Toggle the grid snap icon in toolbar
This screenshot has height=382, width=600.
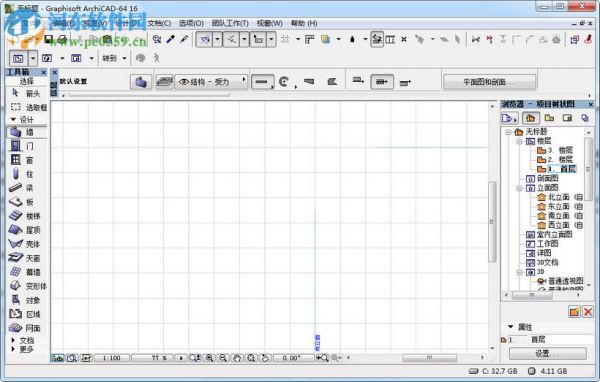pos(285,39)
